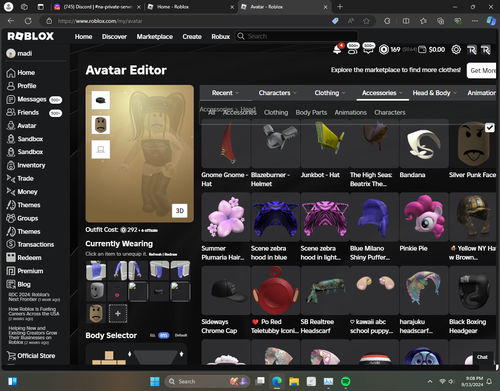
Task: Click the plus slot in Currently Wearing
Action: tap(118, 313)
